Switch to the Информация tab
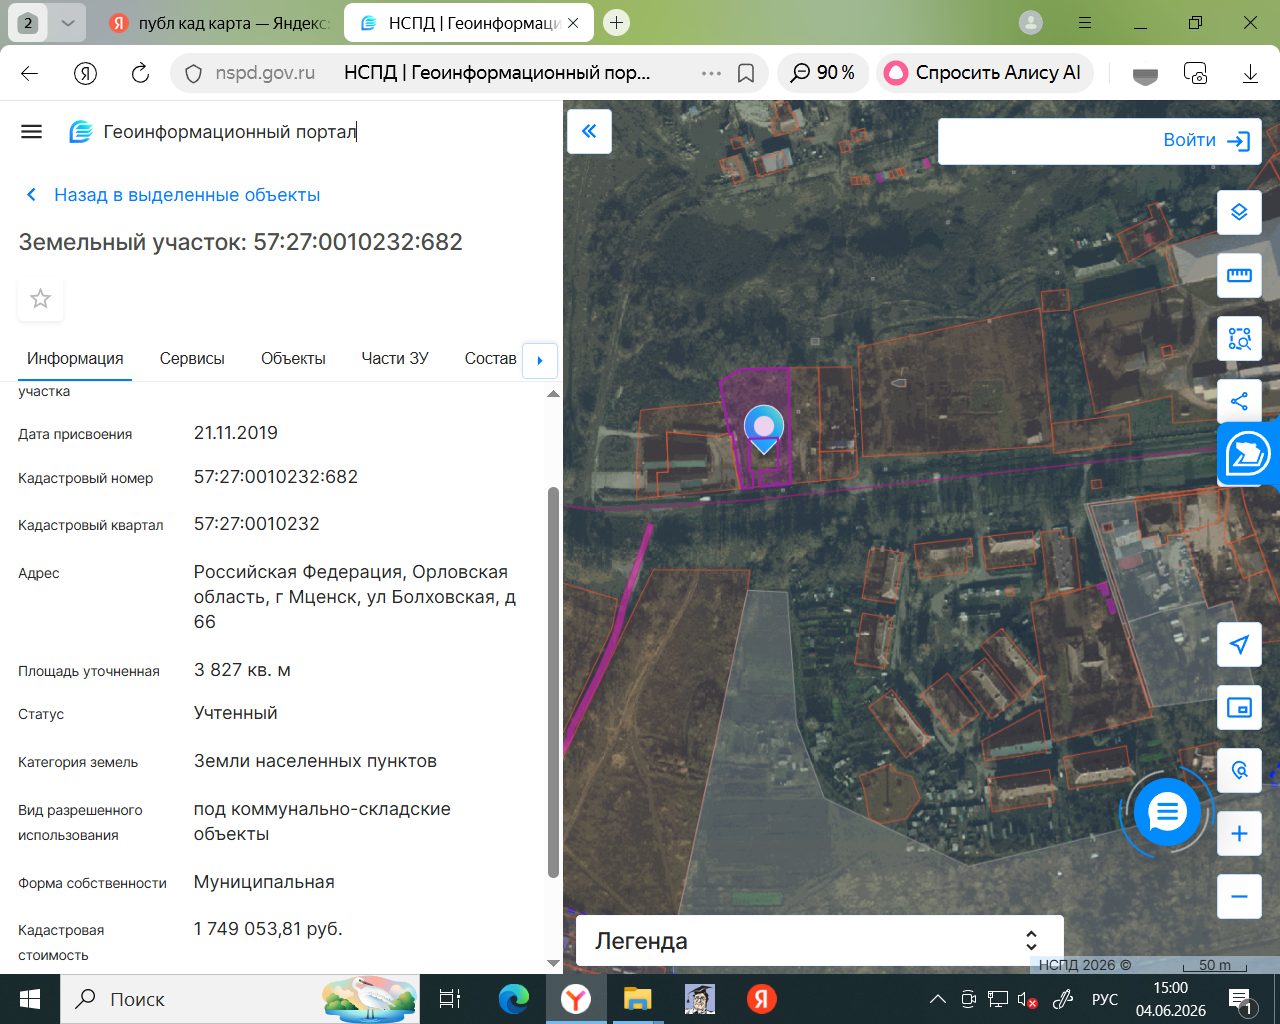This screenshot has height=1024, width=1280. point(75,358)
